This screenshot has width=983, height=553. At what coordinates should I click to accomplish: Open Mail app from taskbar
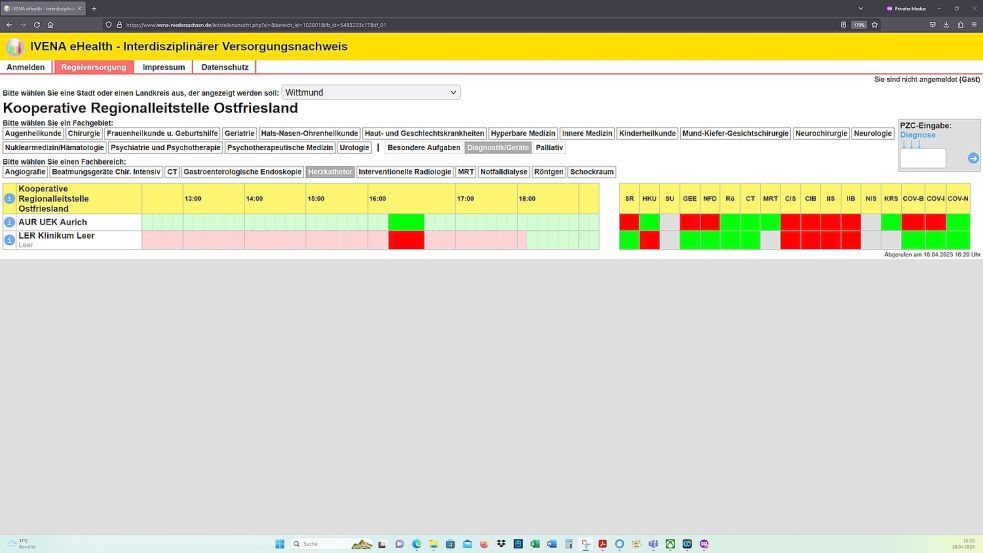tap(467, 544)
